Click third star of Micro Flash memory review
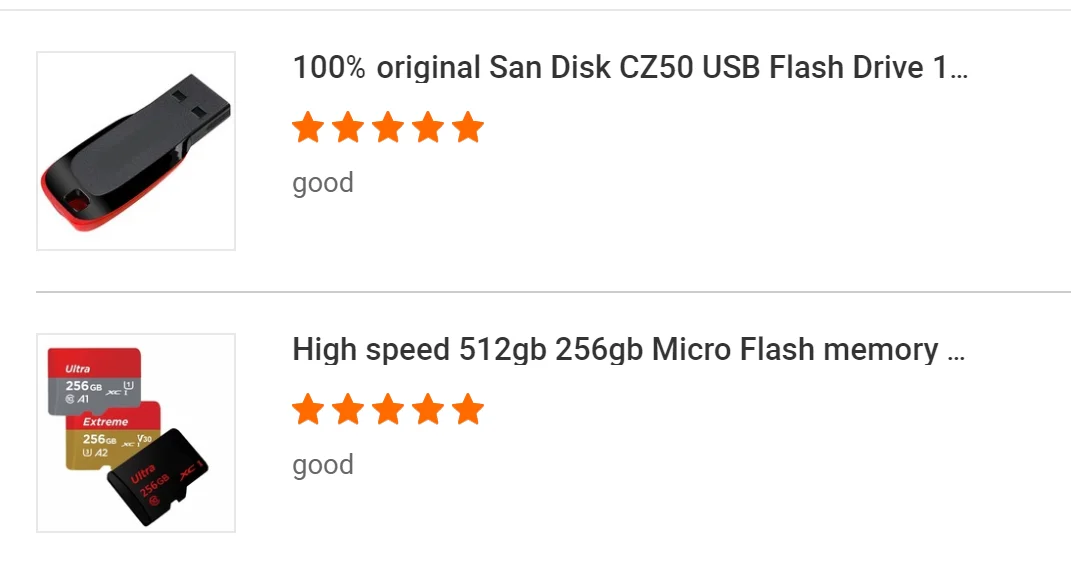This screenshot has width=1071, height=563. pos(388,410)
